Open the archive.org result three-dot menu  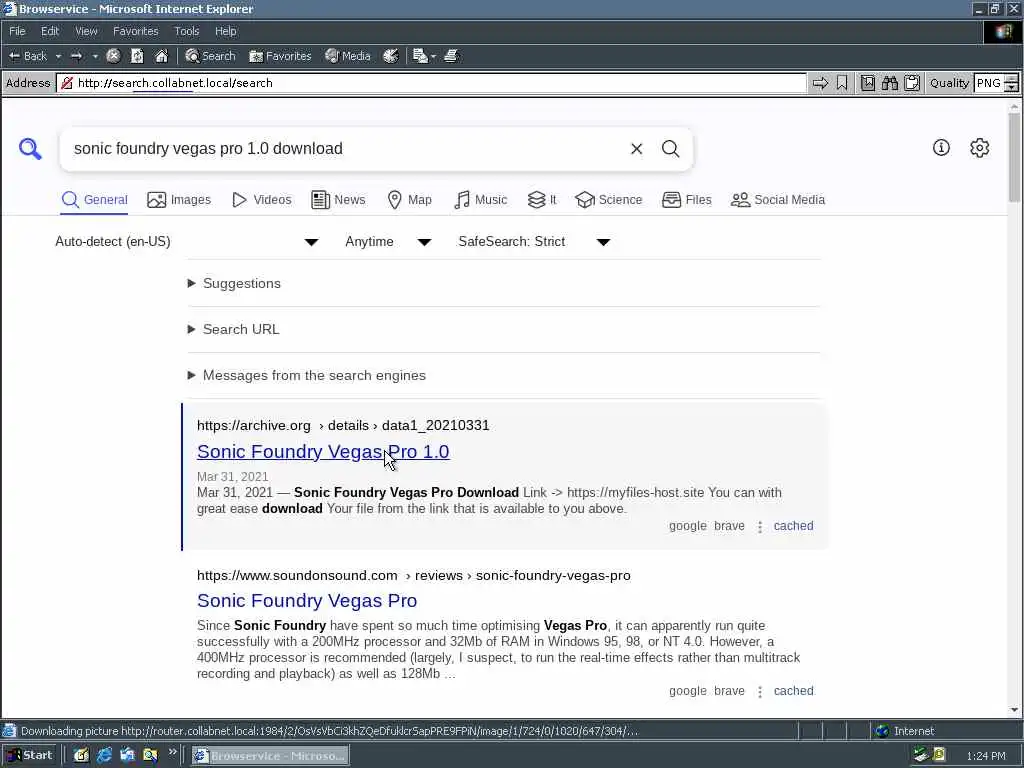(760, 526)
